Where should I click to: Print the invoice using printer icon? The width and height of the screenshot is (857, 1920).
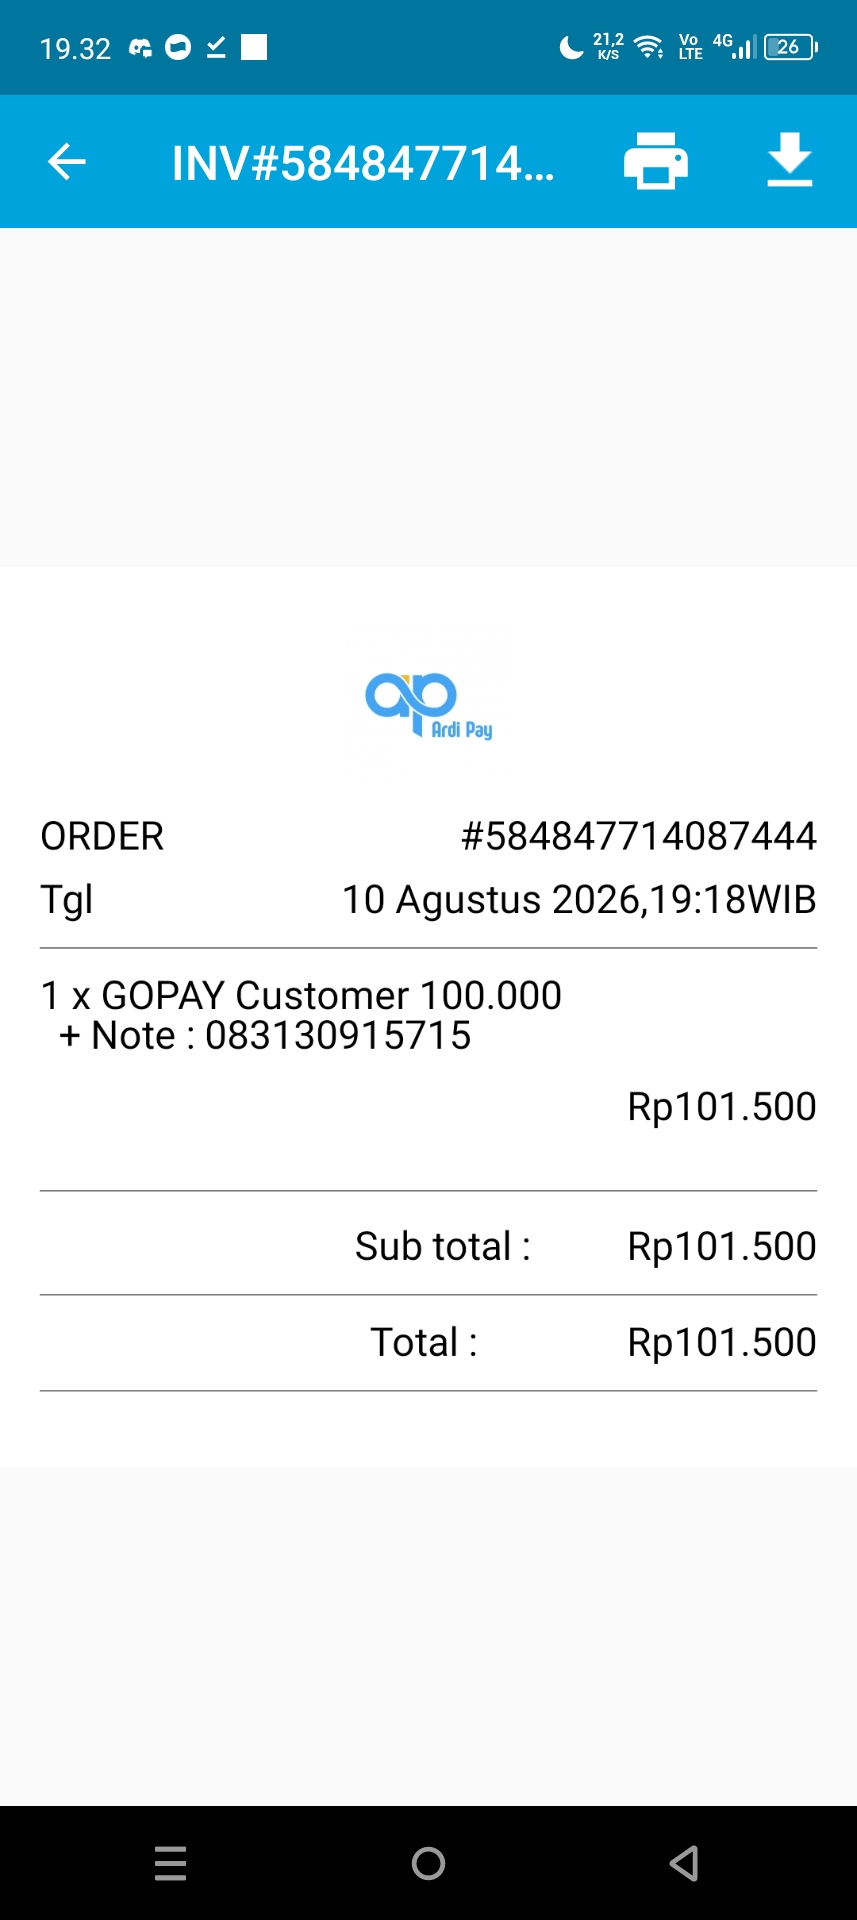[x=656, y=161]
